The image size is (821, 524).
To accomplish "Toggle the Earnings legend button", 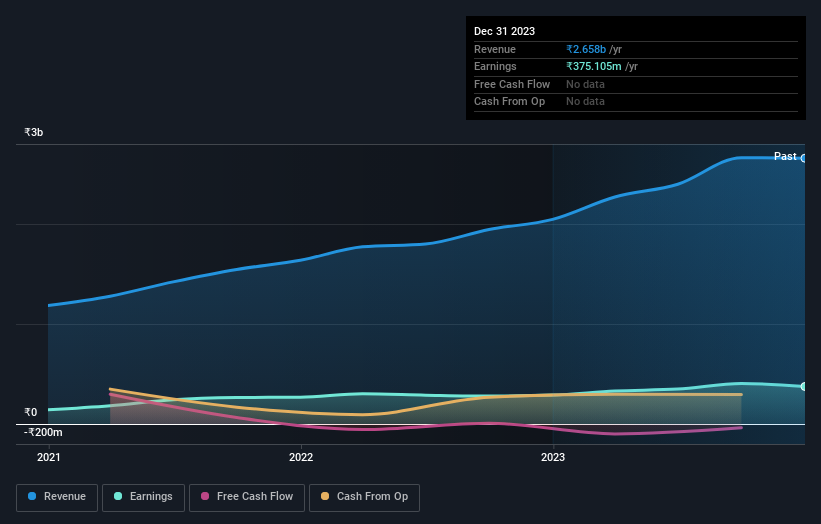I will (143, 497).
